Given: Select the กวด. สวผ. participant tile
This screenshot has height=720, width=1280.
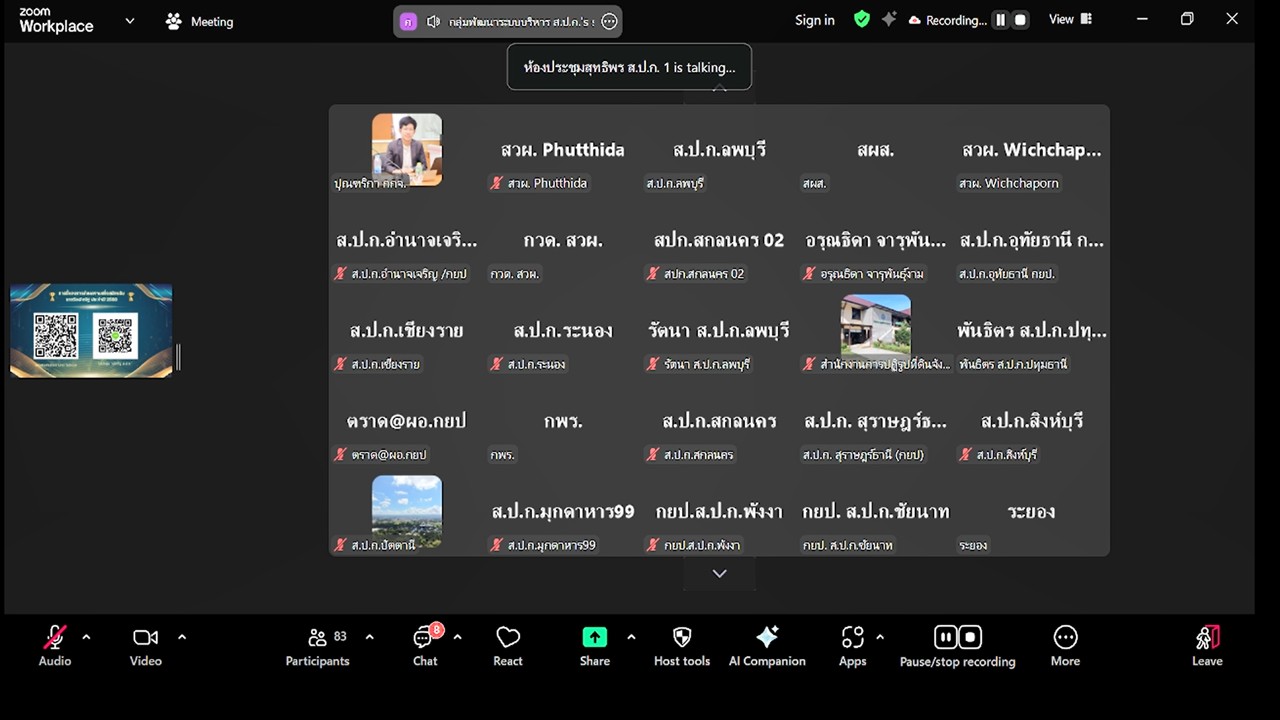Looking at the screenshot, I should point(563,241).
